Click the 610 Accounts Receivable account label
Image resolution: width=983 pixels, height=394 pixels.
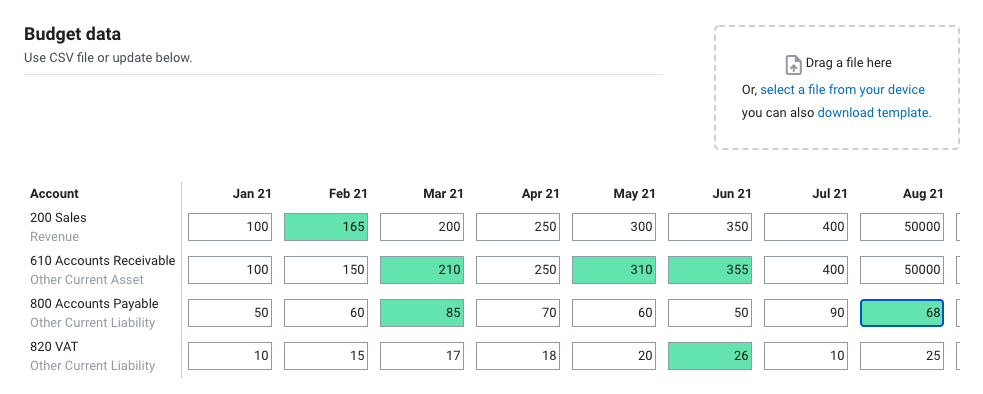[x=103, y=261]
